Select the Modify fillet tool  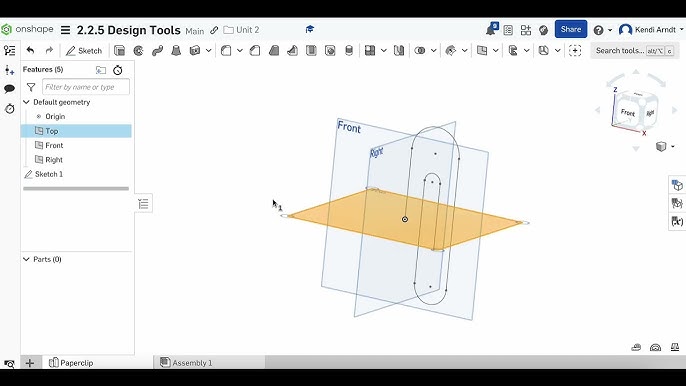[x=451, y=51]
